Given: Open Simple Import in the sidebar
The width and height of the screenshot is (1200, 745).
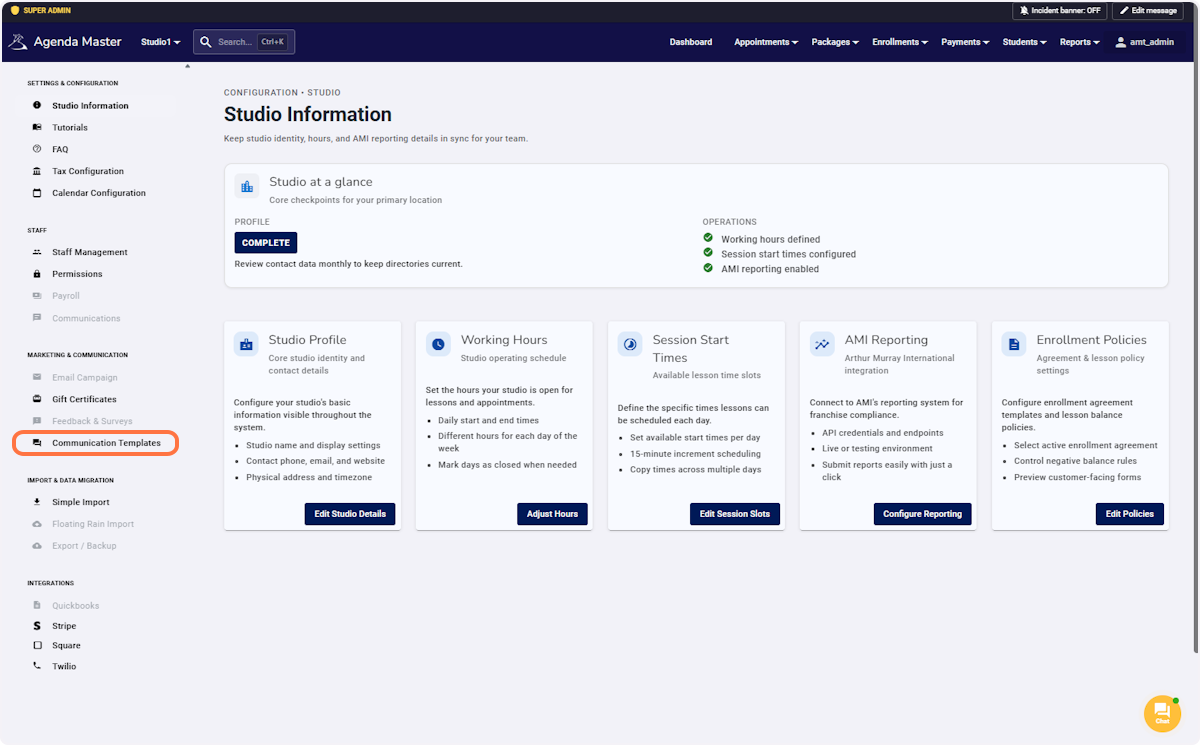Looking at the screenshot, I should tap(81, 502).
